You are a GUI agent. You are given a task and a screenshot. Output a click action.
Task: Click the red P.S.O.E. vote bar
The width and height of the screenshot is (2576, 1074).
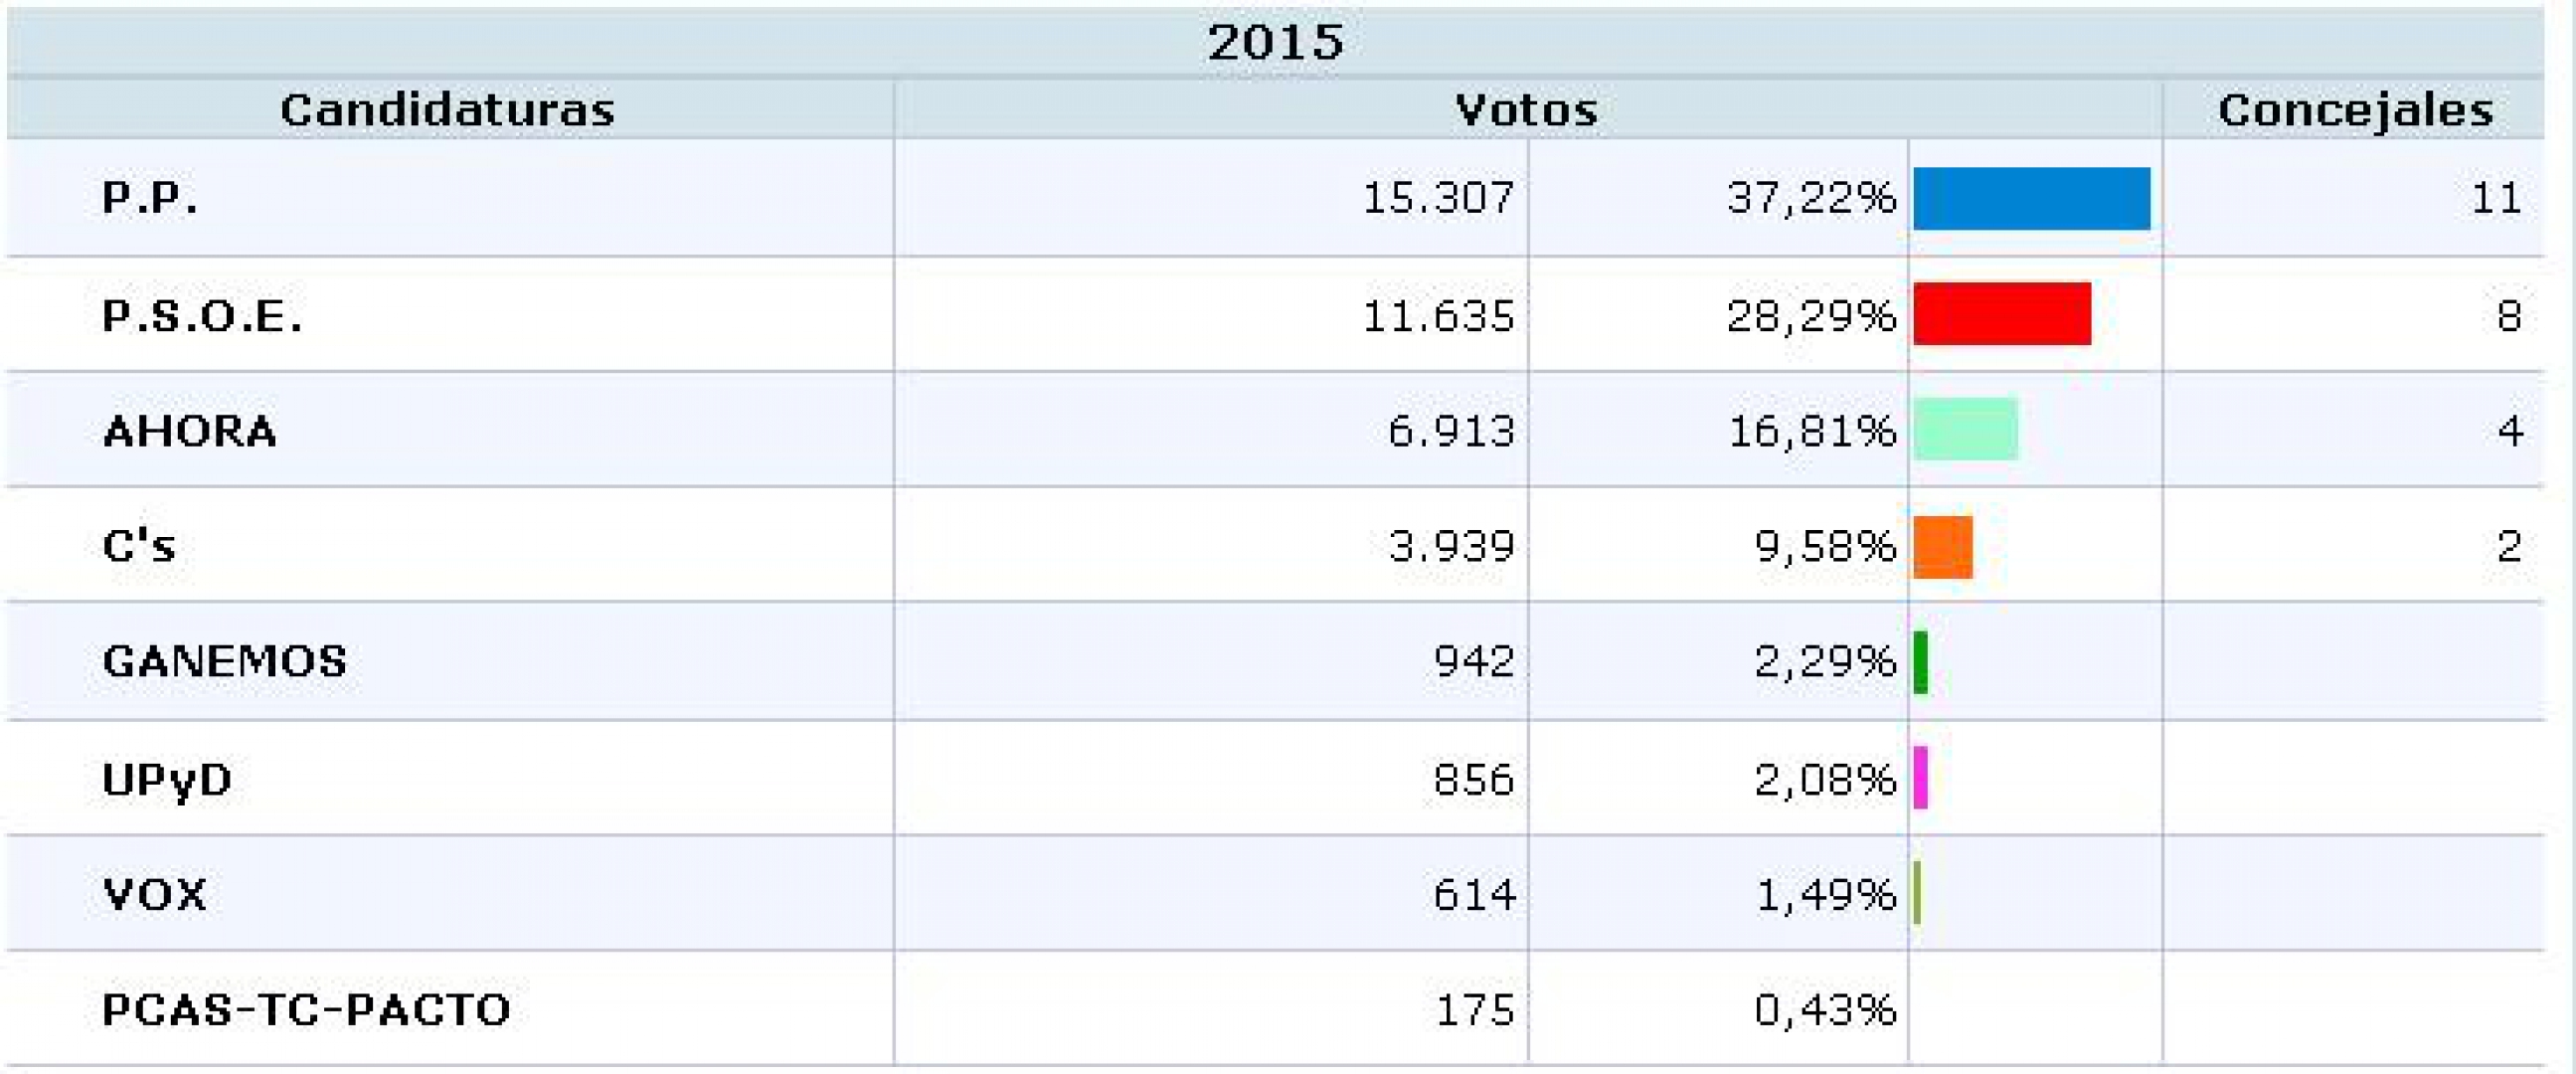[2002, 314]
